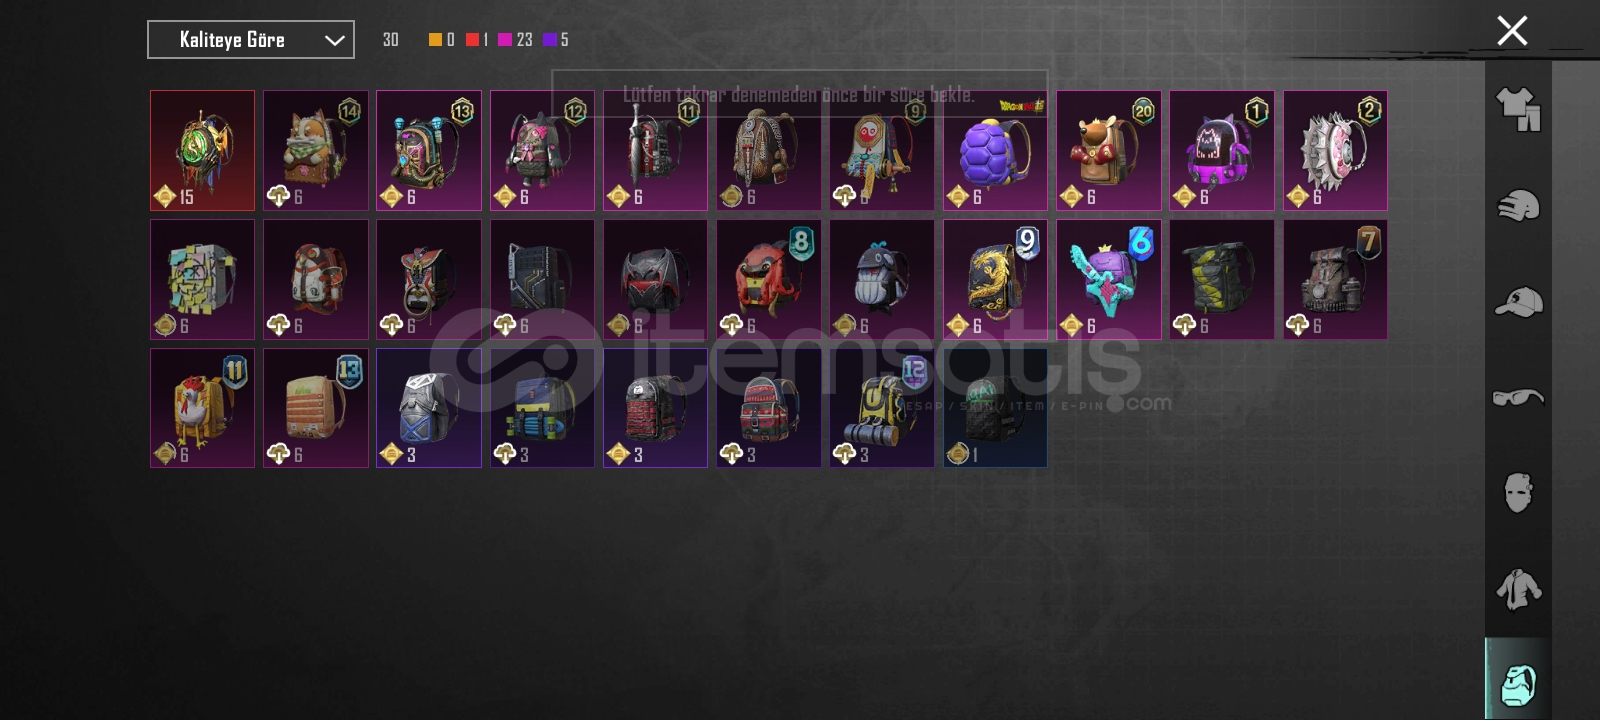The image size is (1600, 720).
Task: Filter by the orange quality swatch
Action: point(435,40)
